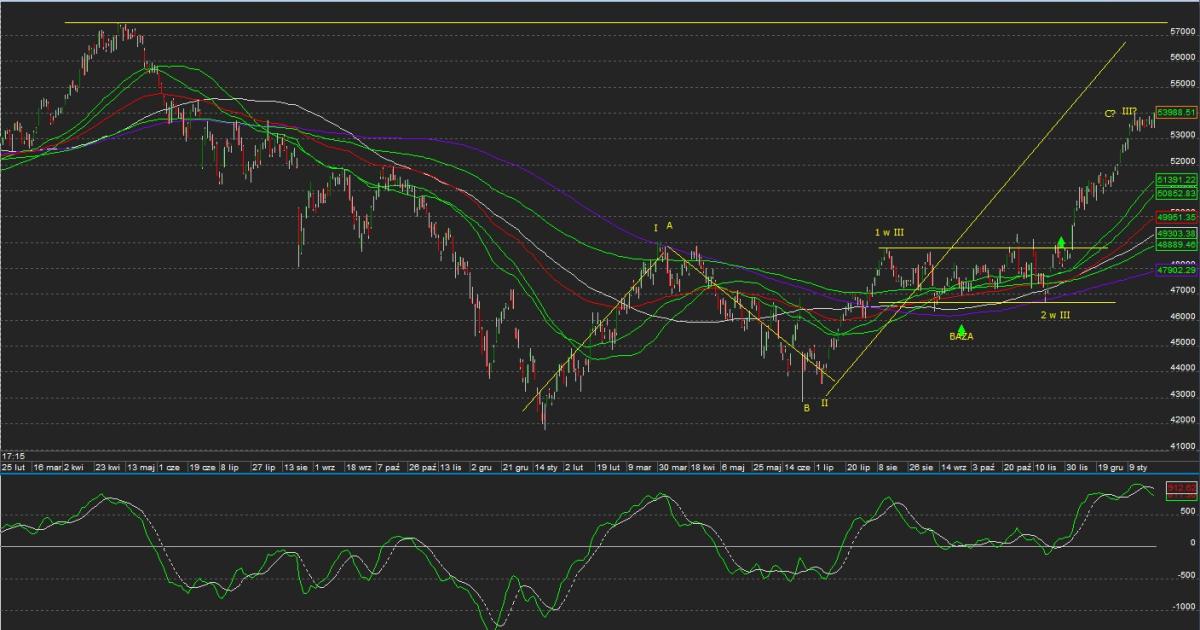Click the '23 kwi' date on time axis

(108, 467)
